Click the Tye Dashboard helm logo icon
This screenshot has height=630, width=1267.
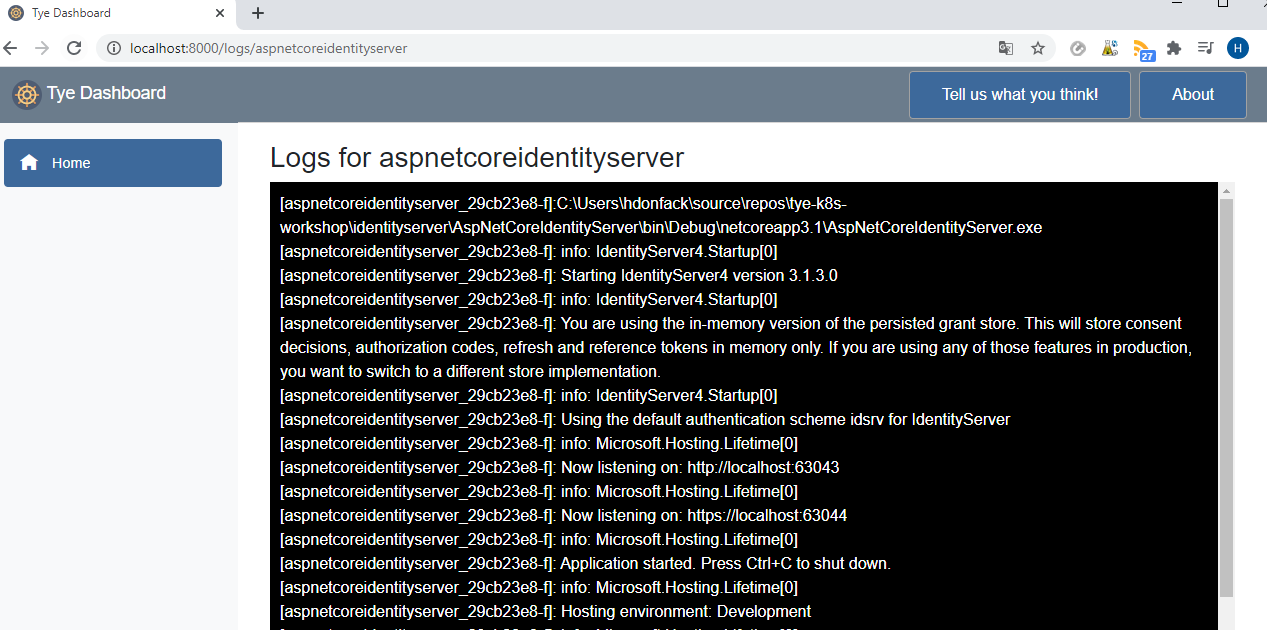(x=26, y=94)
